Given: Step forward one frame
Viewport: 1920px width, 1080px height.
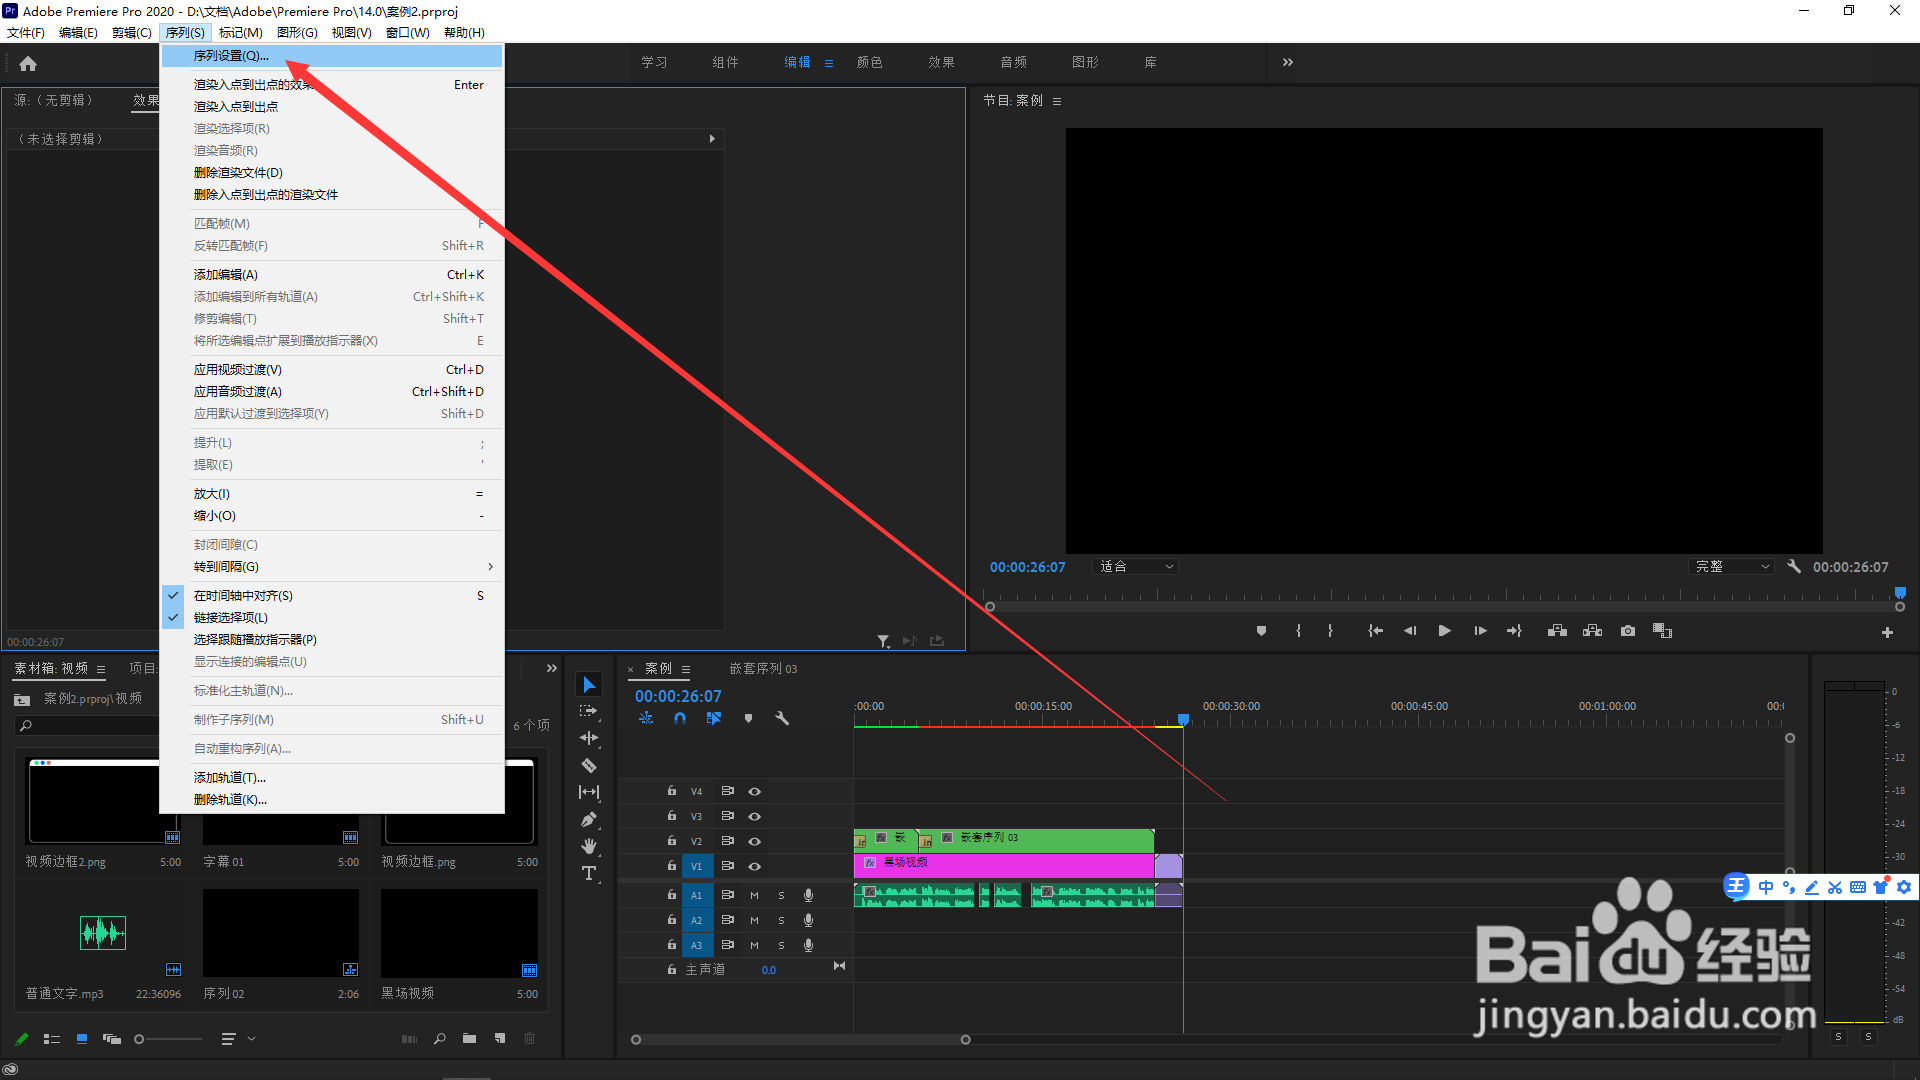Looking at the screenshot, I should pos(1480,631).
